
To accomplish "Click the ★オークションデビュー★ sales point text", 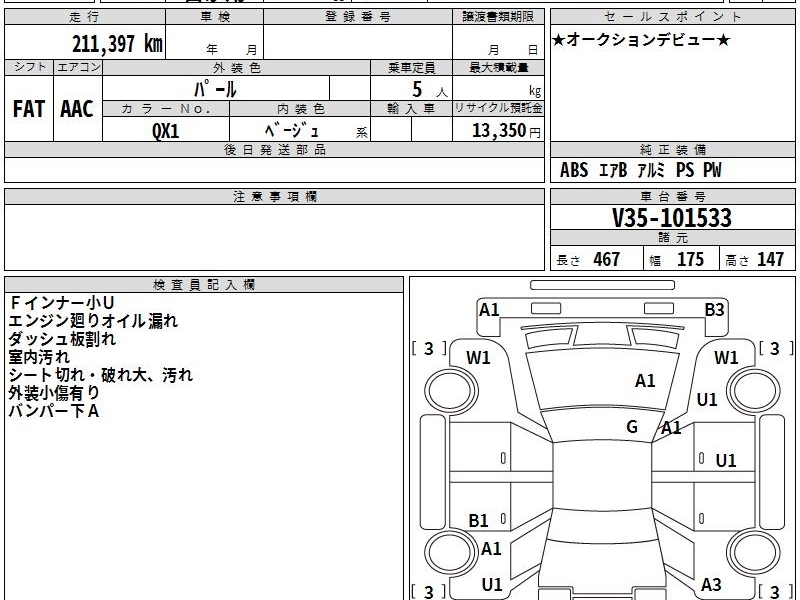I will [x=641, y=40].
